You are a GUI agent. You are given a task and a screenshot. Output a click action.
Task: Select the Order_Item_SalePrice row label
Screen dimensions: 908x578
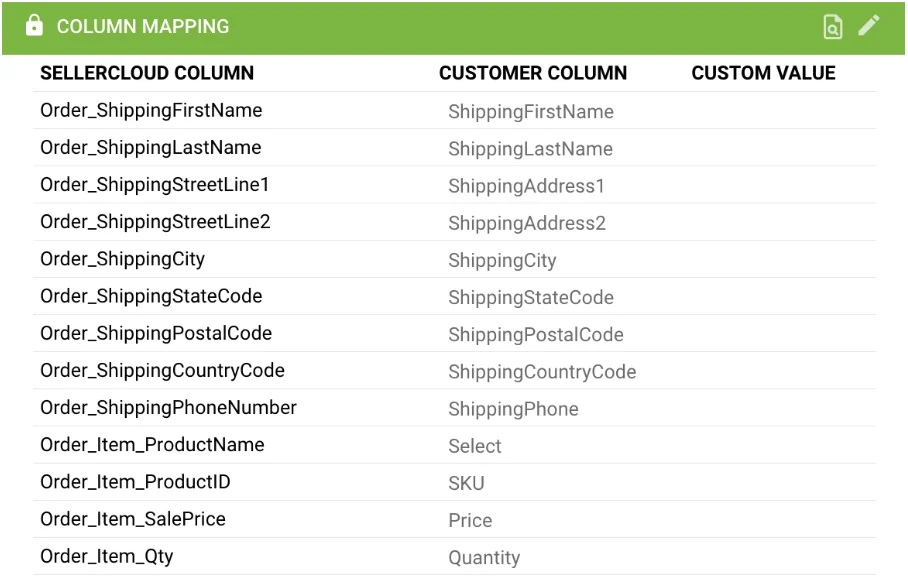click(133, 518)
